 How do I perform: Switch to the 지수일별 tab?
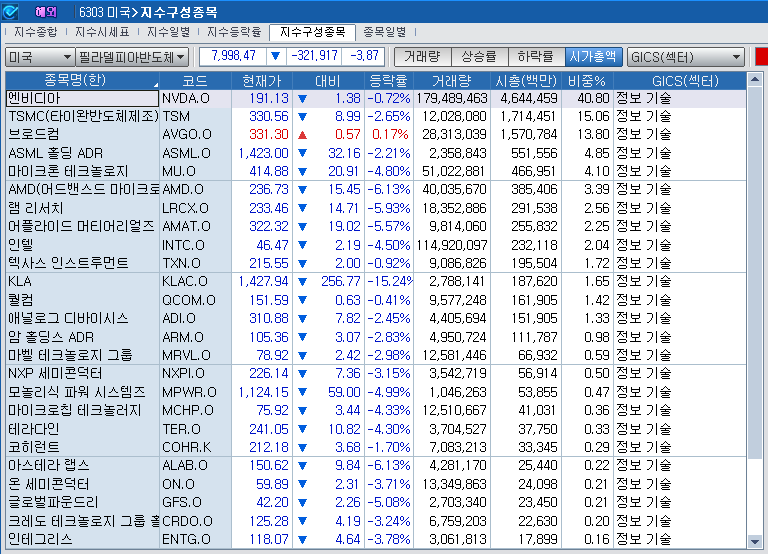click(x=168, y=32)
